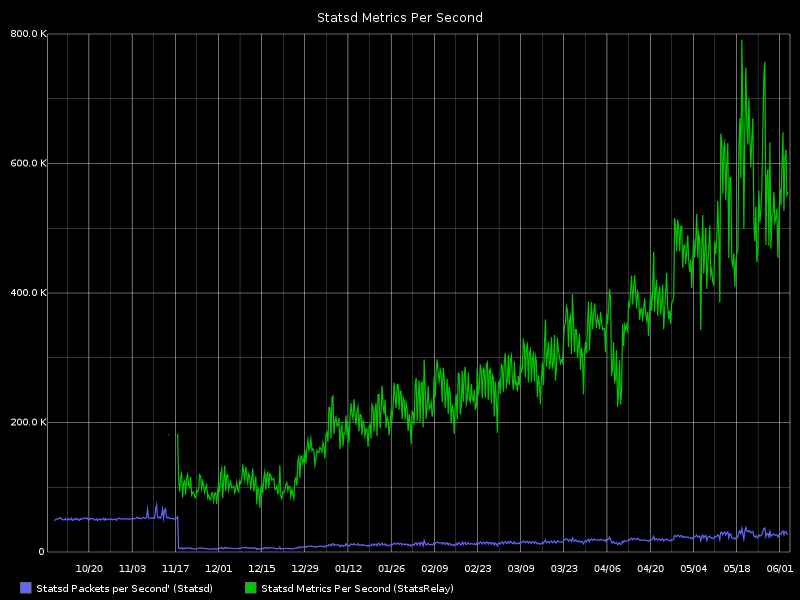Click the 0 y-axis label
Image resolution: width=800 pixels, height=600 pixels.
pyautogui.click(x=42, y=552)
